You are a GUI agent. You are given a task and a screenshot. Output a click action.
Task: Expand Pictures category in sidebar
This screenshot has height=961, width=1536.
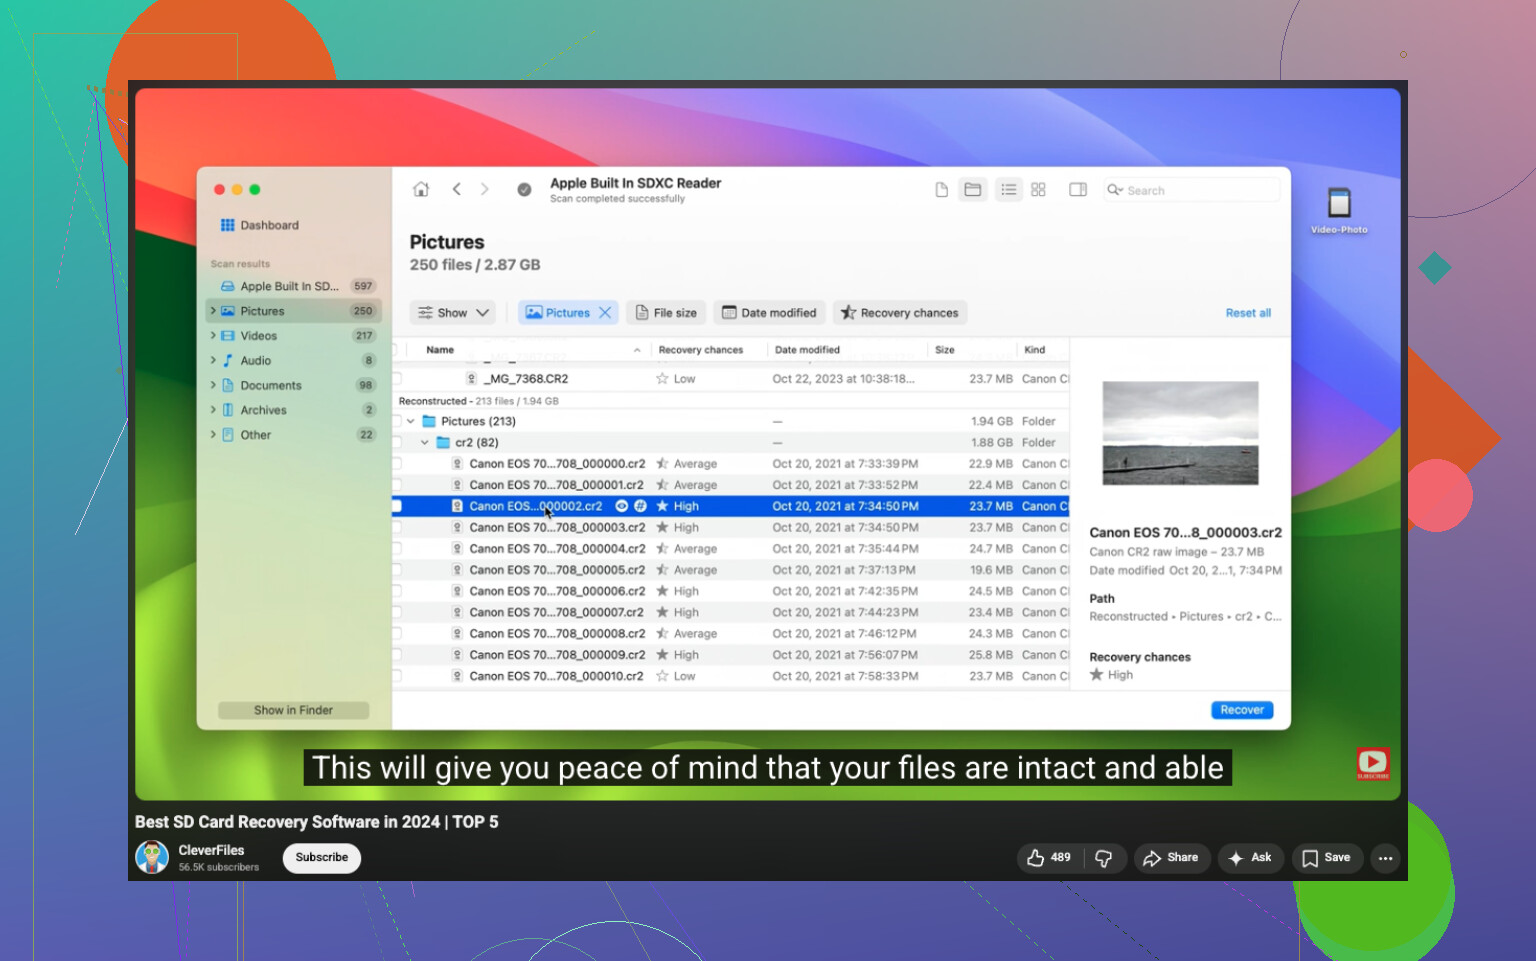[x=213, y=311]
